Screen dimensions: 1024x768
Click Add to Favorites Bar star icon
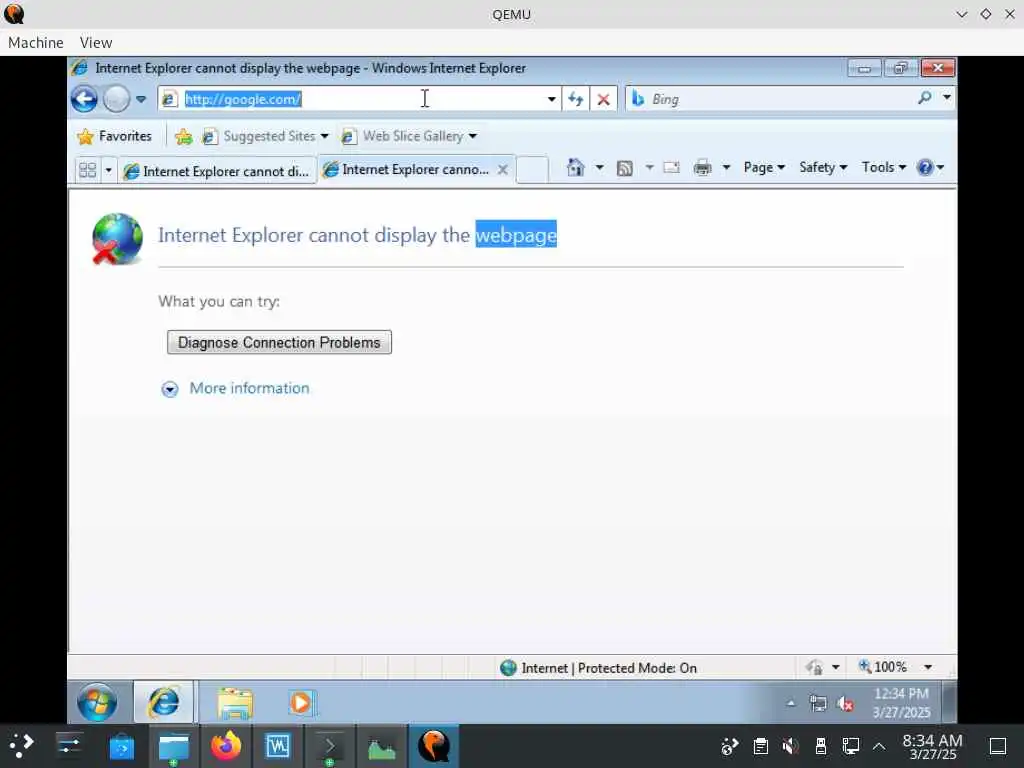(184, 136)
